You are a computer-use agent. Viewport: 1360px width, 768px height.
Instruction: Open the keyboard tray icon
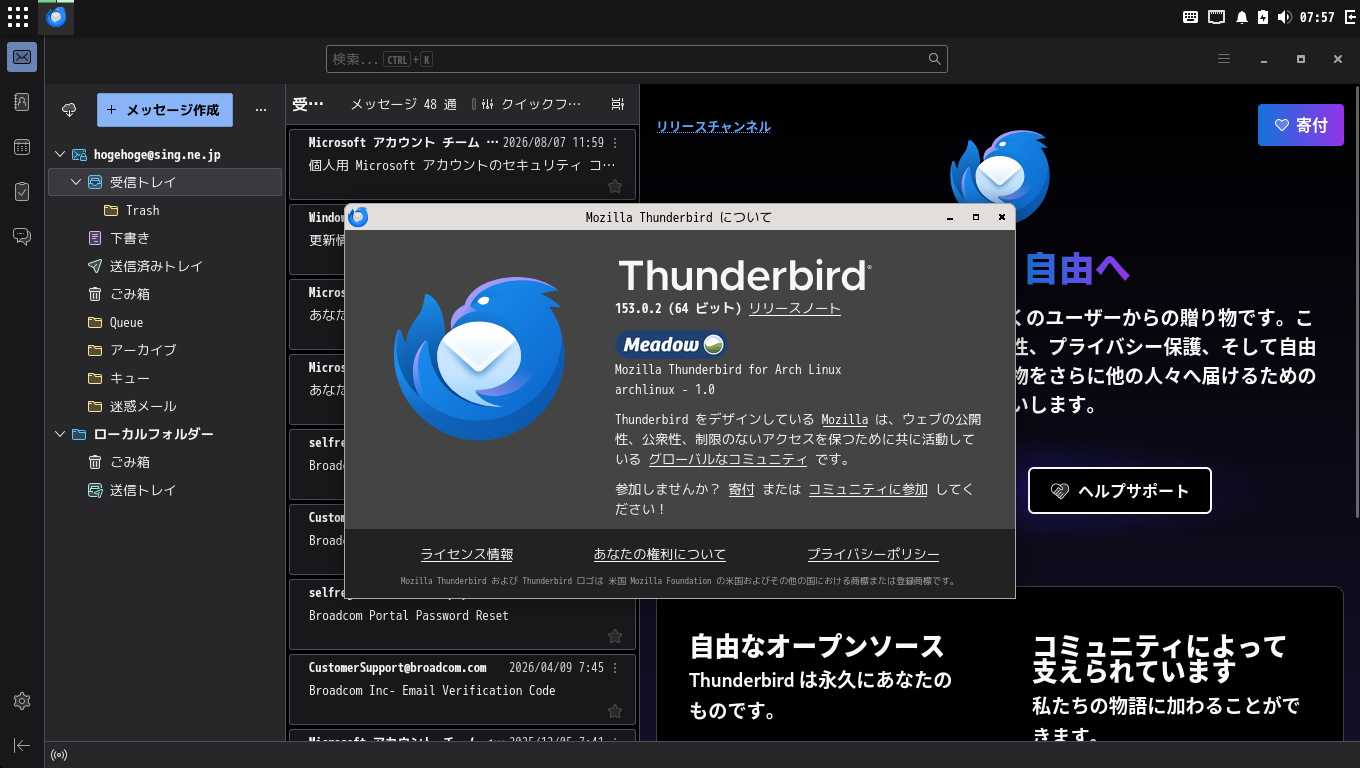click(x=1191, y=17)
